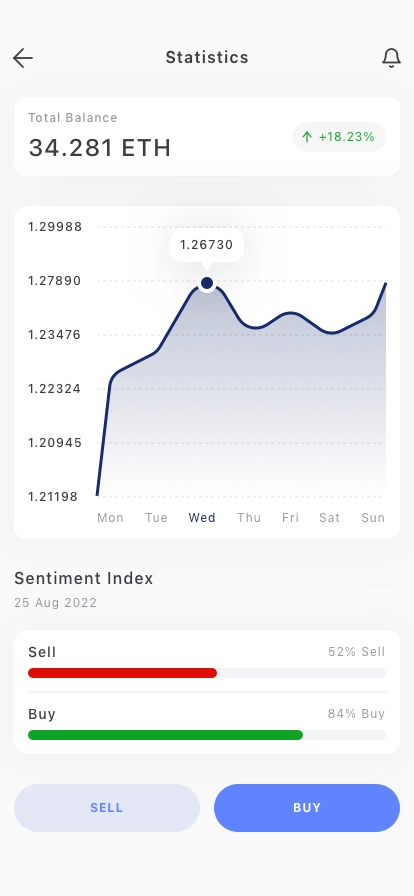This screenshot has width=414, height=896.
Task: Click the green up-arrow percentage badge
Action: coord(340,137)
